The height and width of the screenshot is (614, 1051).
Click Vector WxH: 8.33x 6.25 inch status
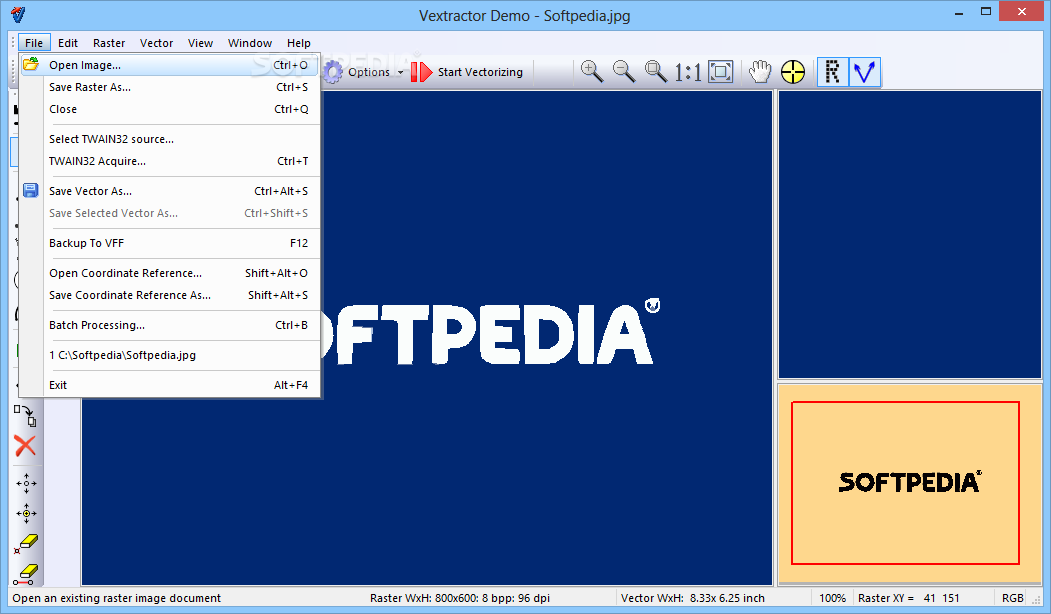[x=692, y=598]
